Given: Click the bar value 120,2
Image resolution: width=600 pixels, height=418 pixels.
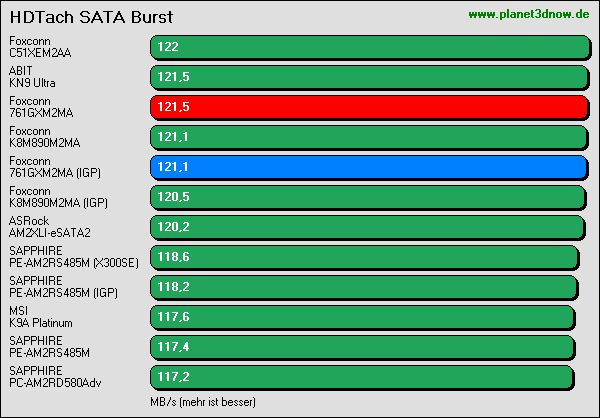Looking at the screenshot, I should 173,227.
